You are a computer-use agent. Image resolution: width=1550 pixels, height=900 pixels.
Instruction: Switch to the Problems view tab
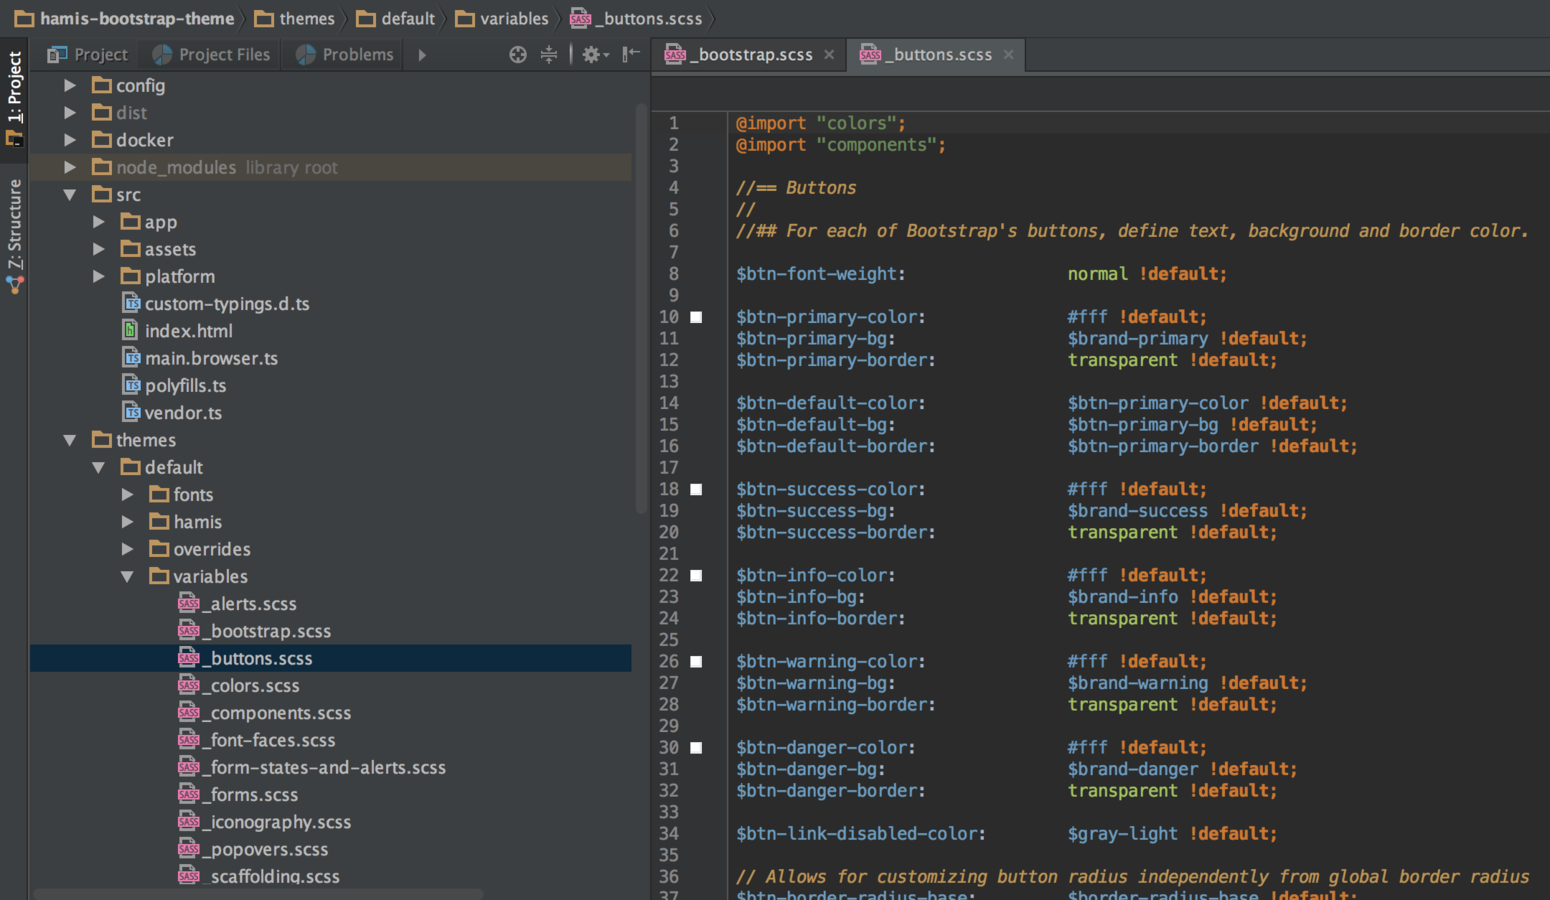pos(345,55)
